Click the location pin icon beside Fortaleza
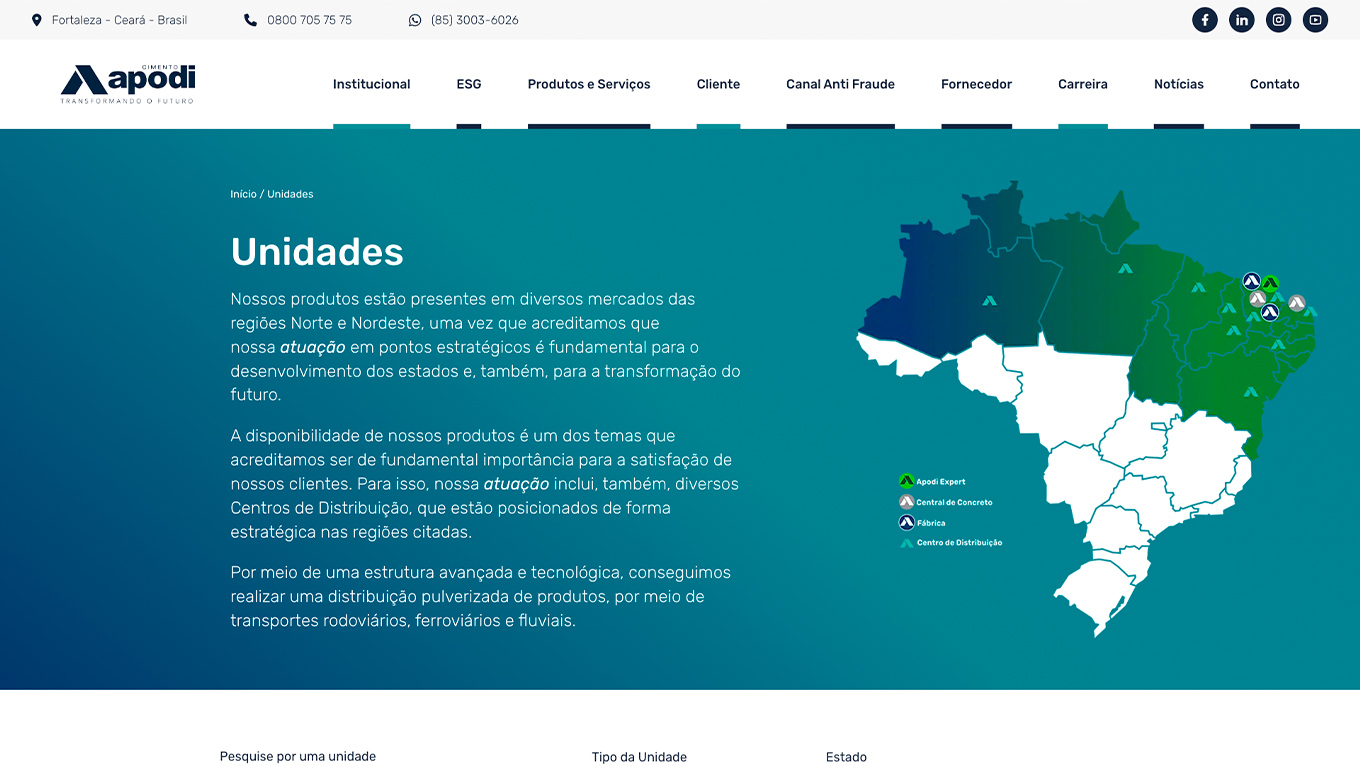The height and width of the screenshot is (766, 1360). 37,20
